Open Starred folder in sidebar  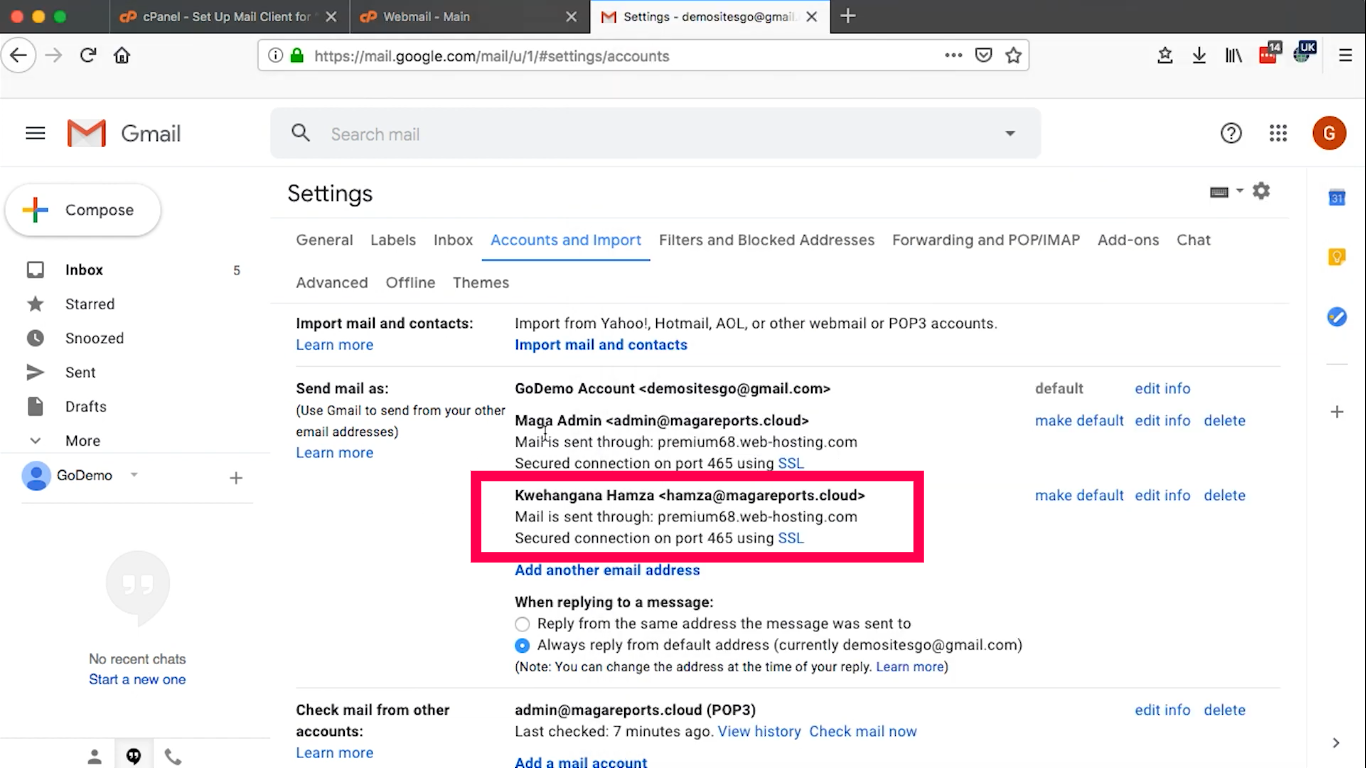(x=90, y=304)
